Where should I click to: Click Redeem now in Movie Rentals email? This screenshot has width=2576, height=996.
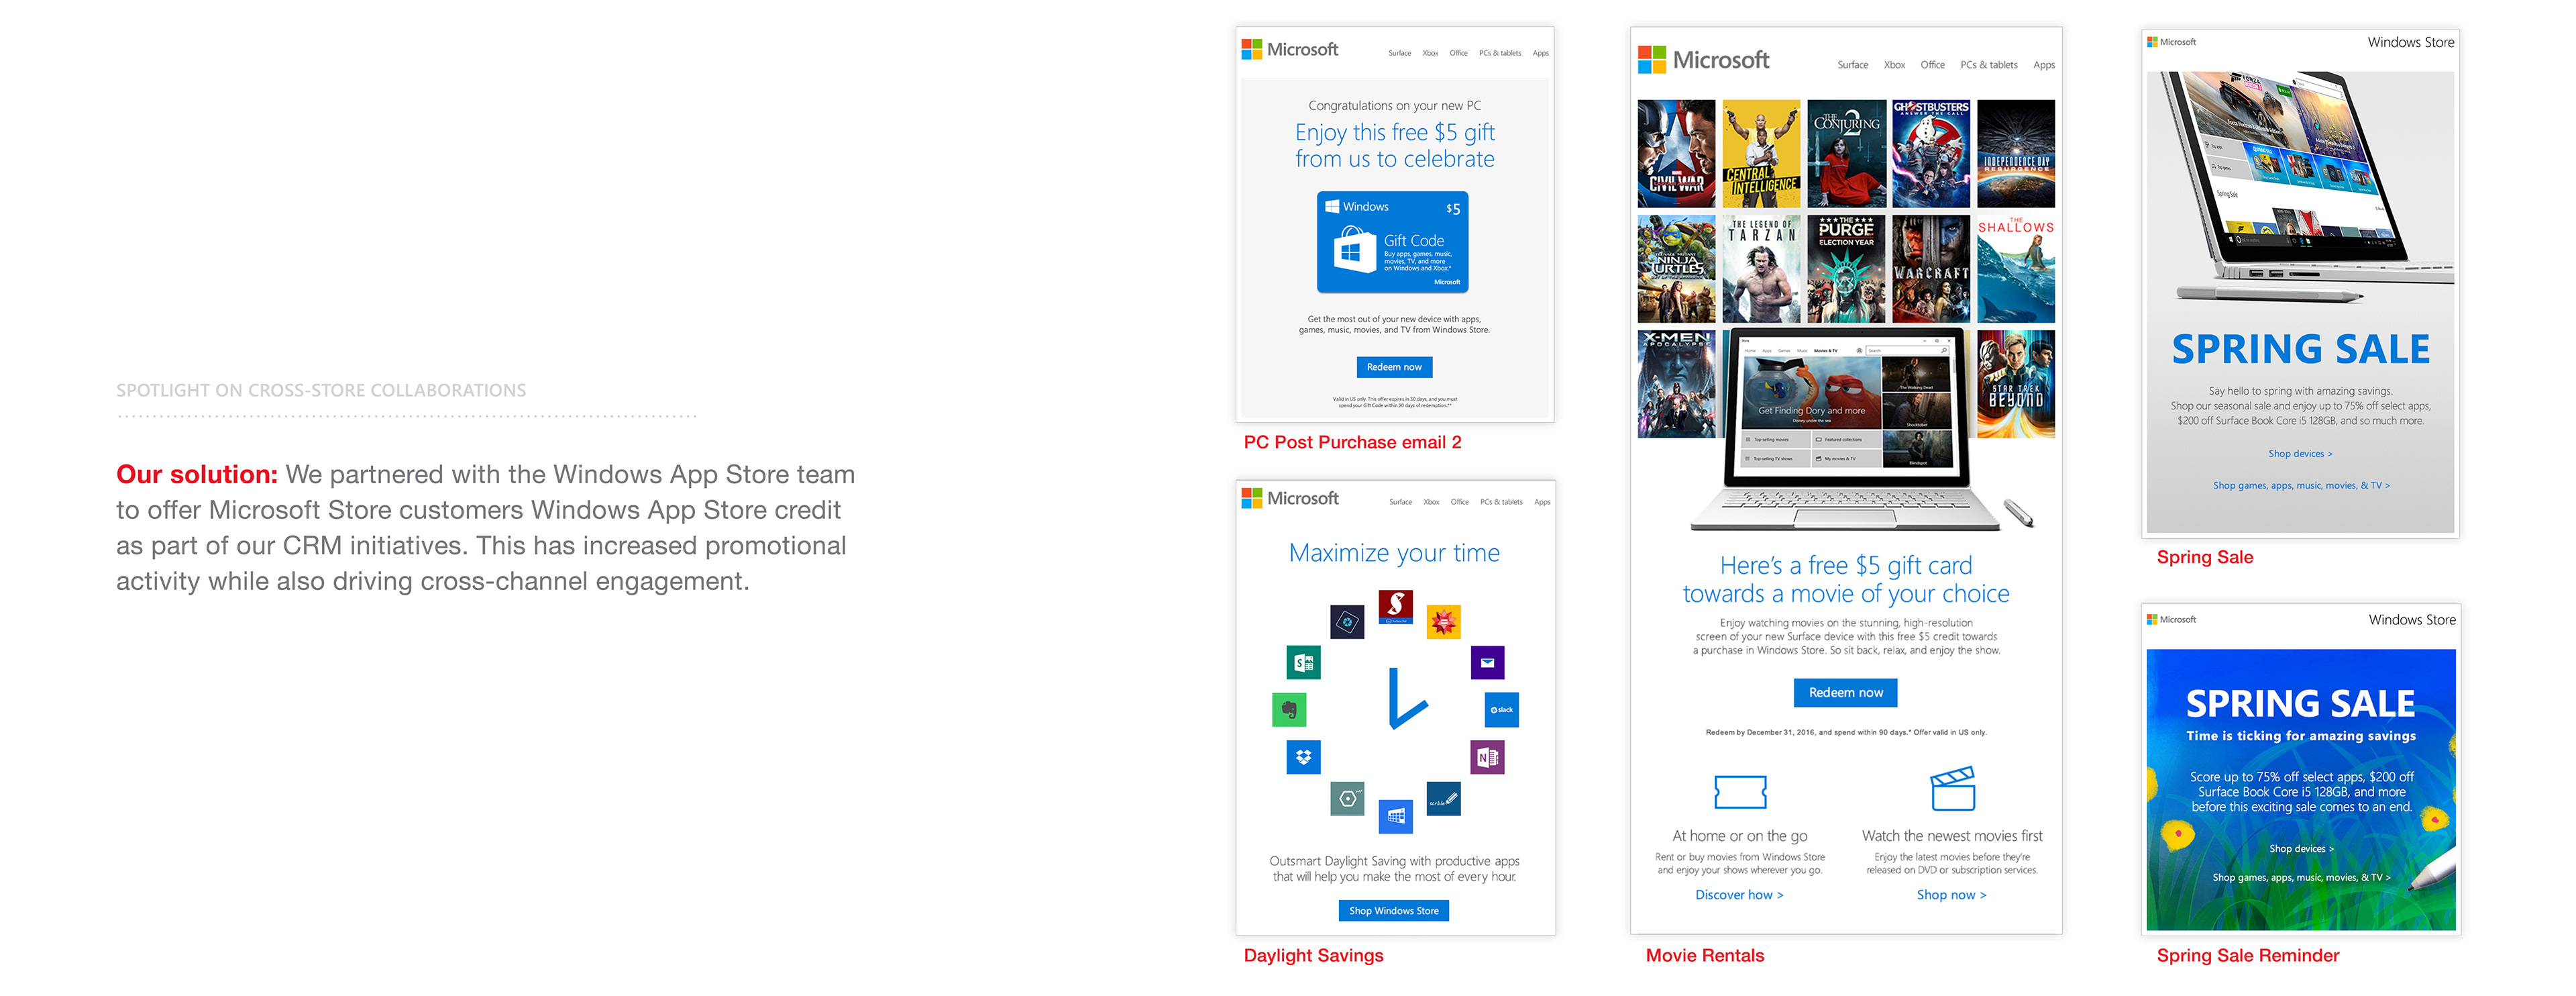click(x=1845, y=692)
